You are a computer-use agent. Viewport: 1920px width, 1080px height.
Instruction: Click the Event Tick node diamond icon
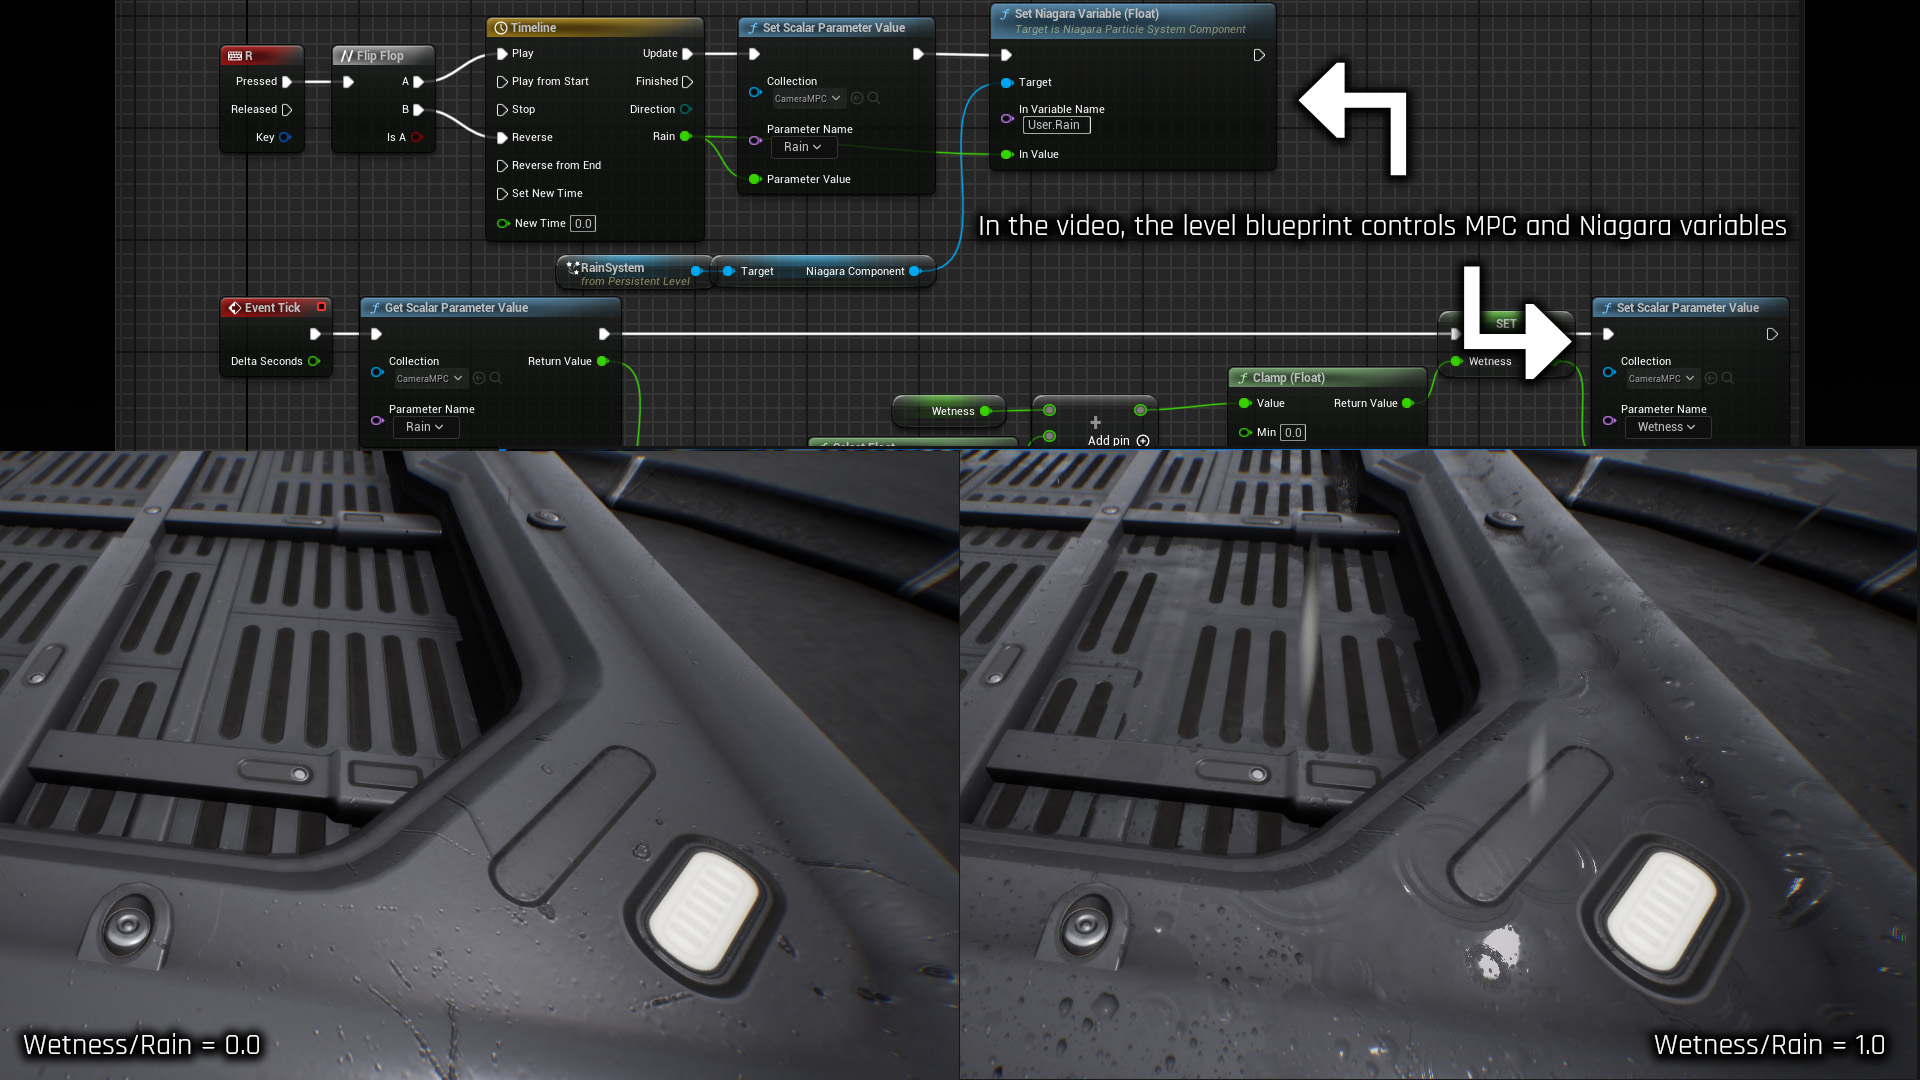point(234,308)
